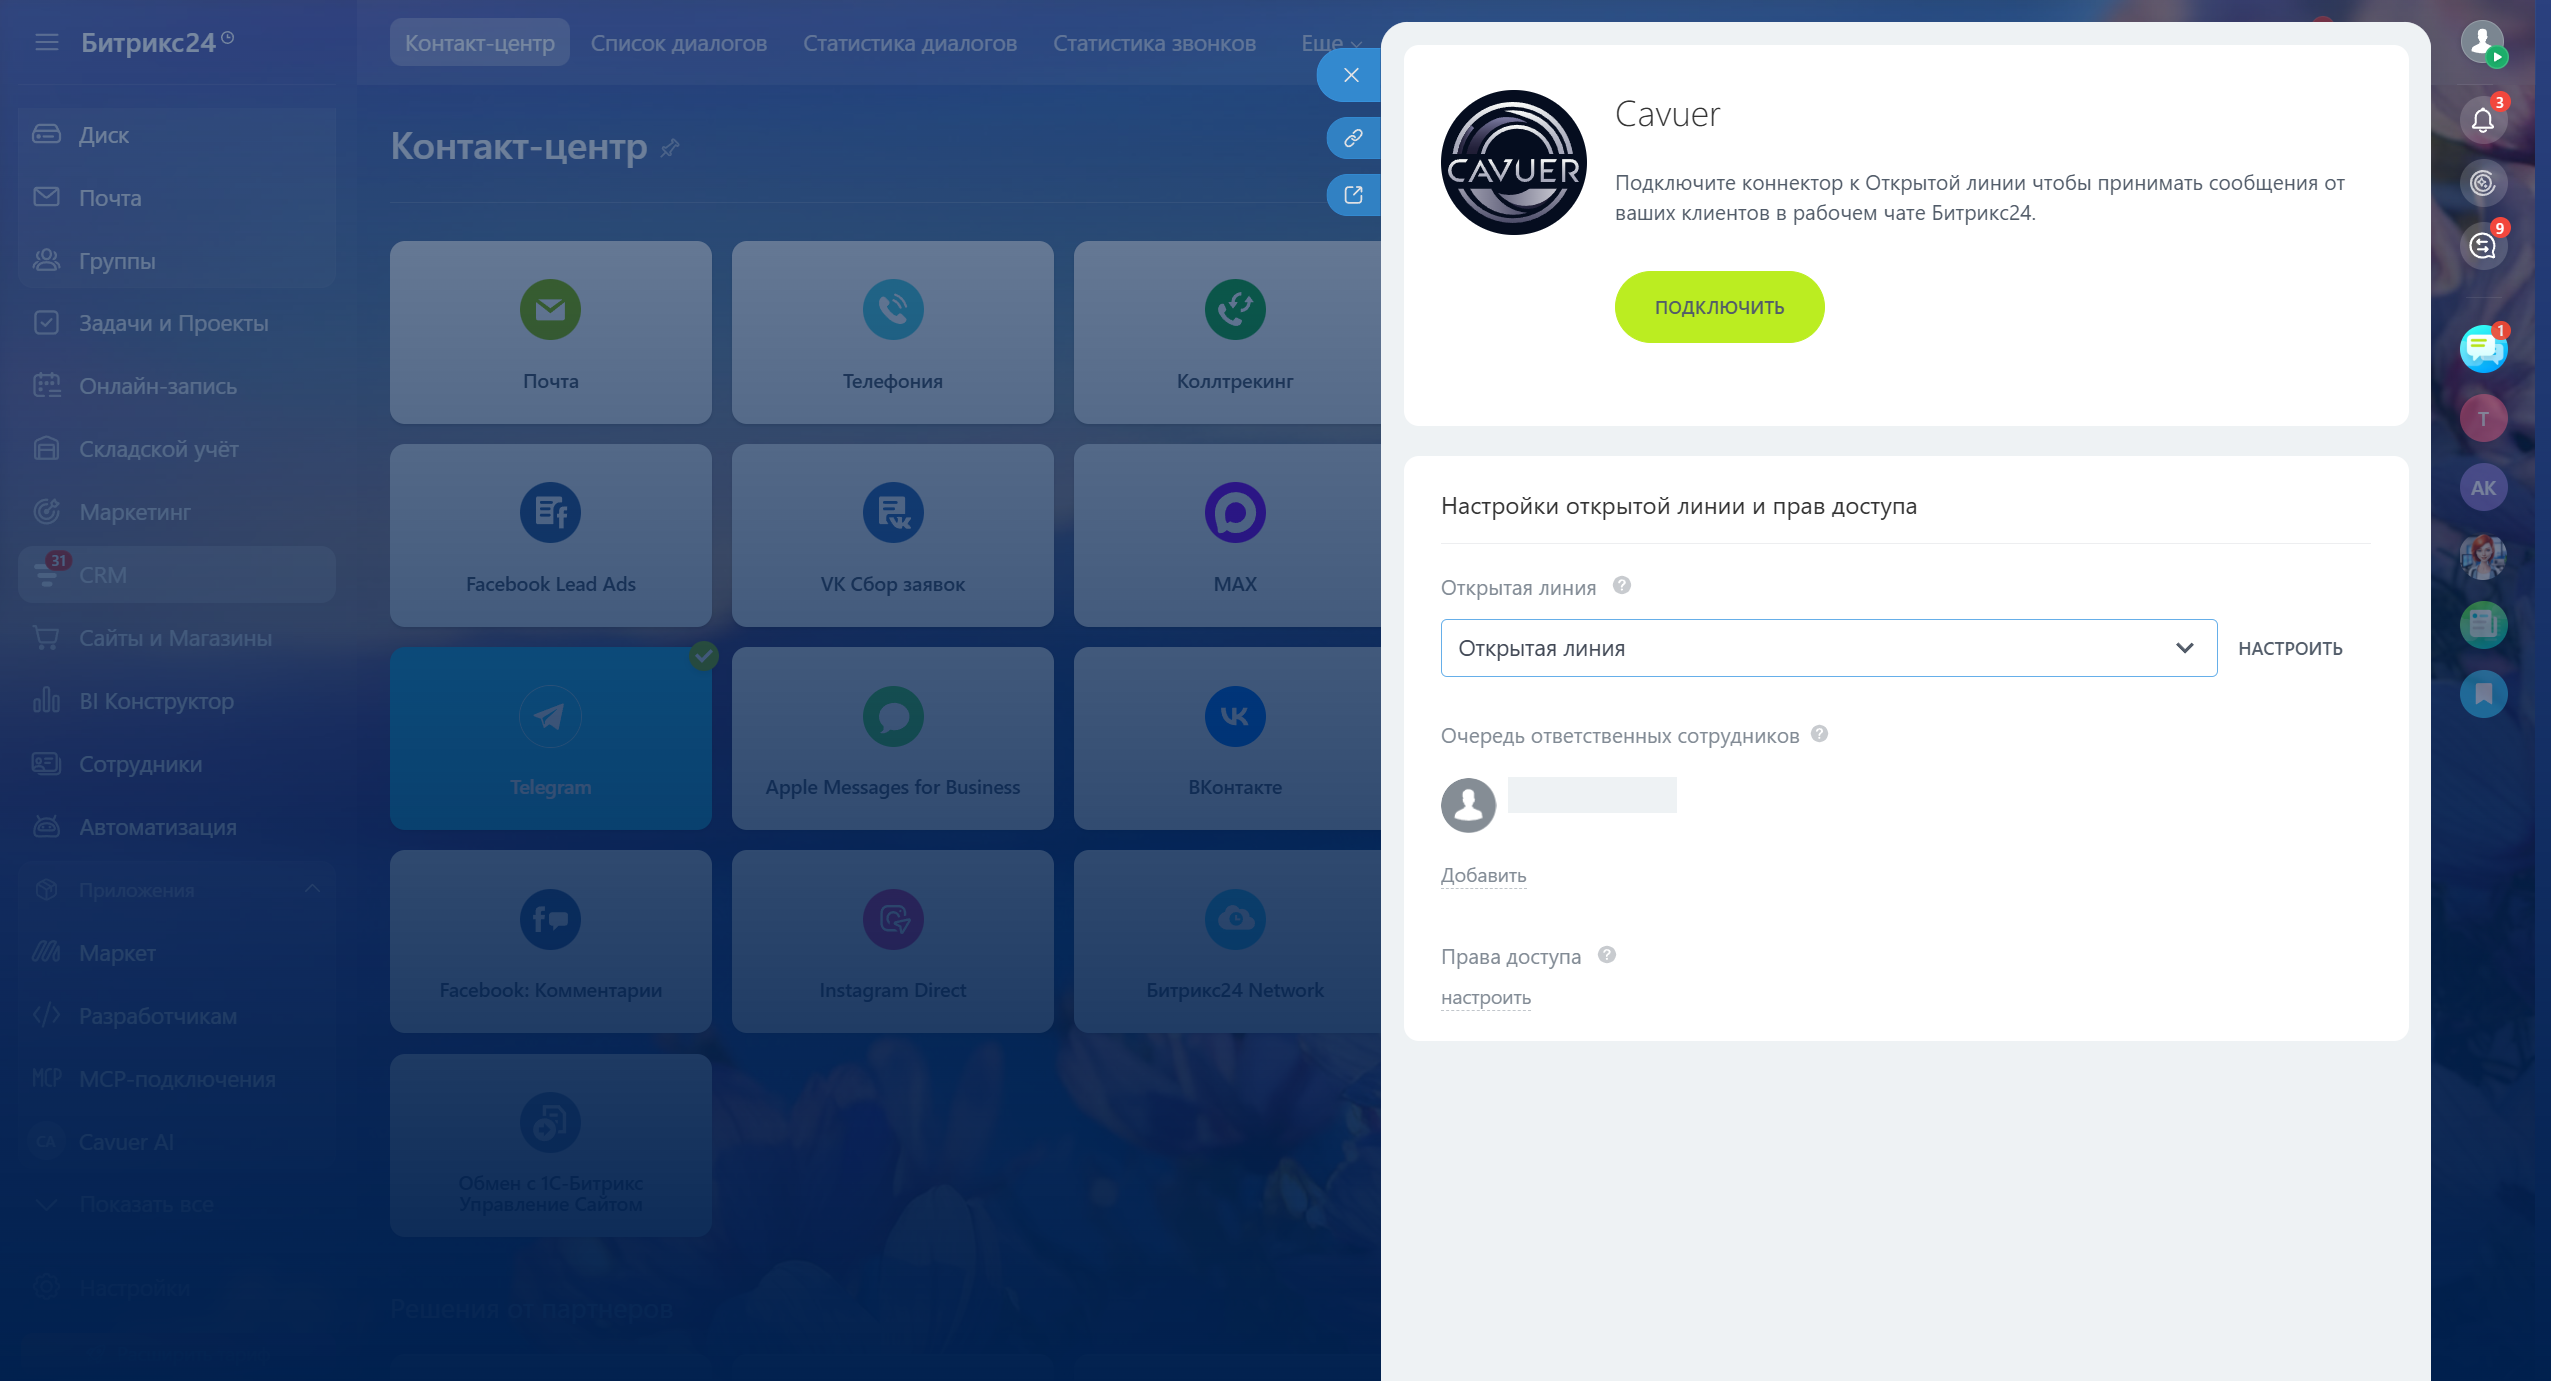Click the Добавить link for employees

[x=1483, y=875]
